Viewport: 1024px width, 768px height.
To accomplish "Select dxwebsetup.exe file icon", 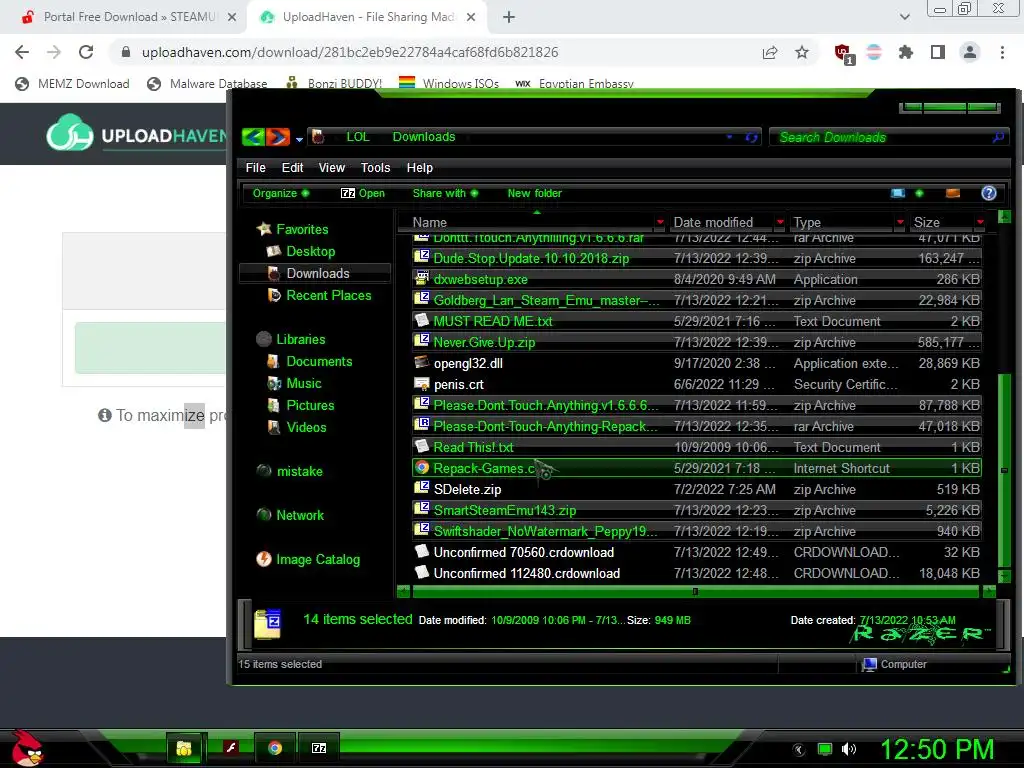I will [x=422, y=279].
